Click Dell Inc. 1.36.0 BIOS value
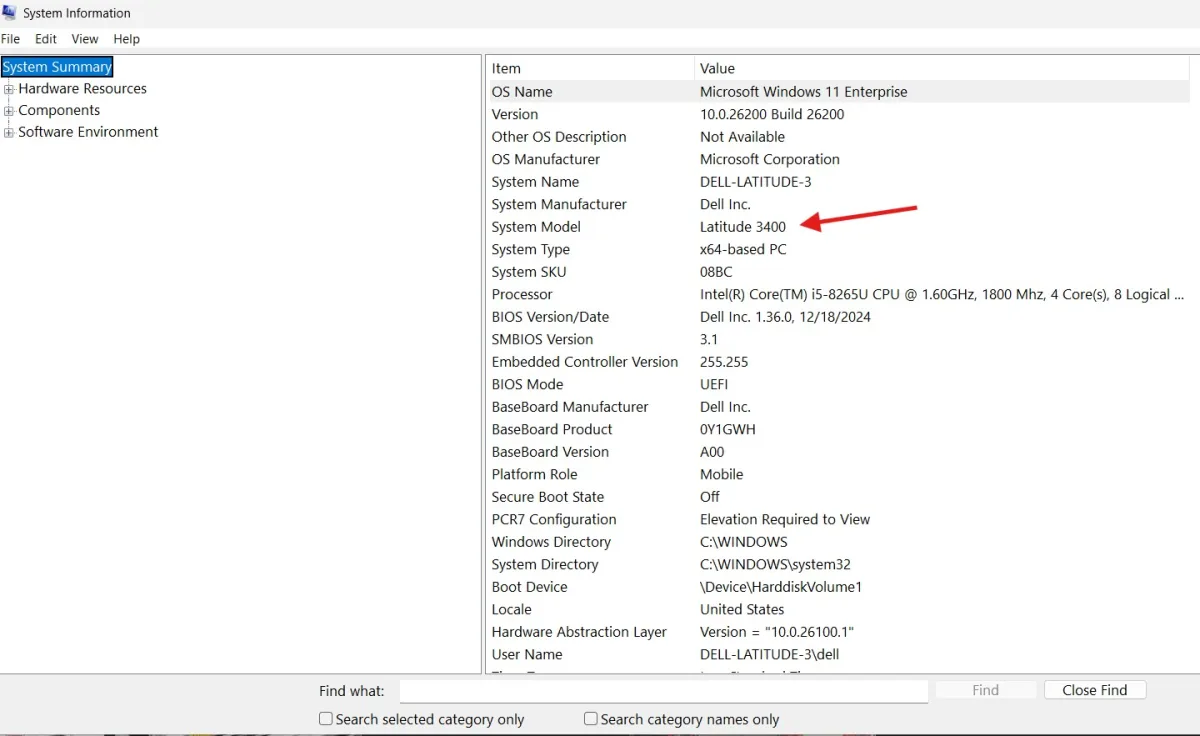This screenshot has width=1200, height=736. pos(785,317)
